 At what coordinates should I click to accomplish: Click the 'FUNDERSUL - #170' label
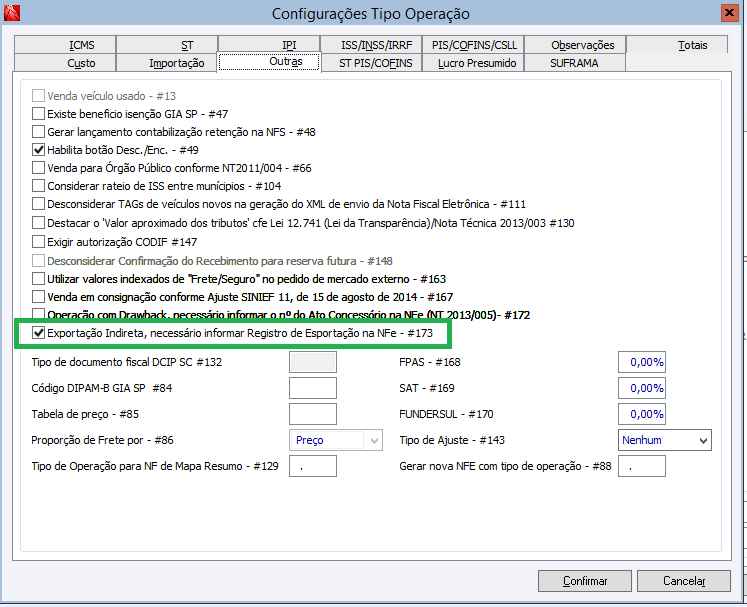tap(446, 414)
